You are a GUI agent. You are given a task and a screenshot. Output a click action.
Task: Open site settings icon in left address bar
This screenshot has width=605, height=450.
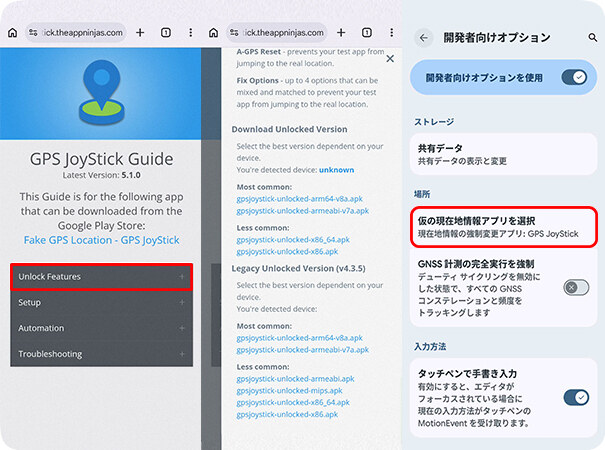click(x=33, y=33)
